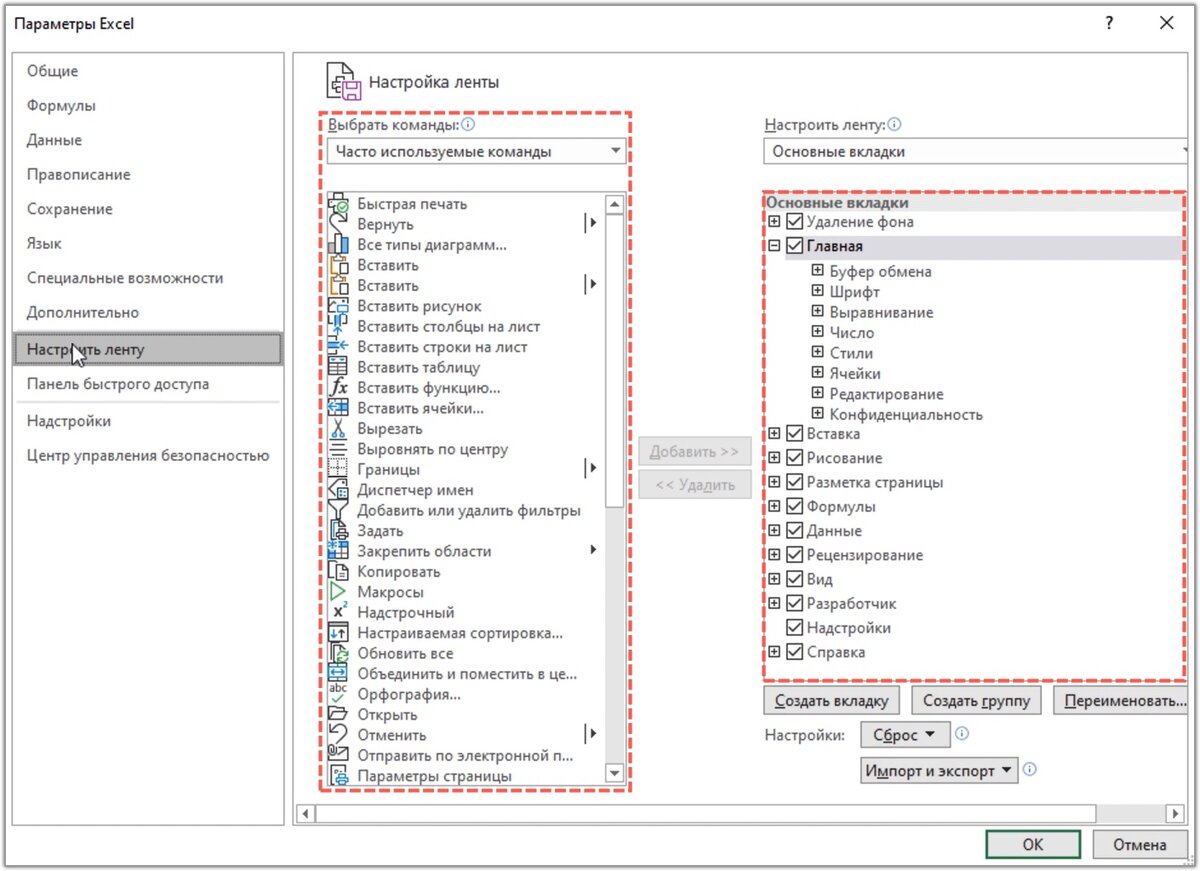Click the filter funnel icon for Добавить или удалить фильтры

click(338, 511)
